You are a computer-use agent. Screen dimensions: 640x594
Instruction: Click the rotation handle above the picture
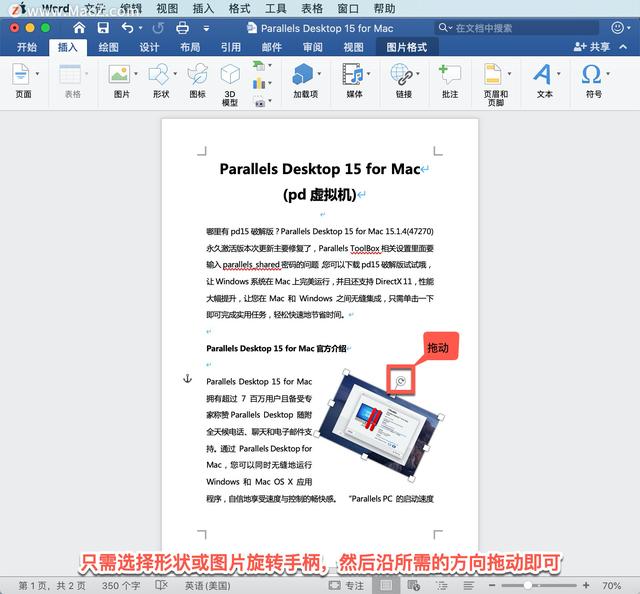click(401, 381)
